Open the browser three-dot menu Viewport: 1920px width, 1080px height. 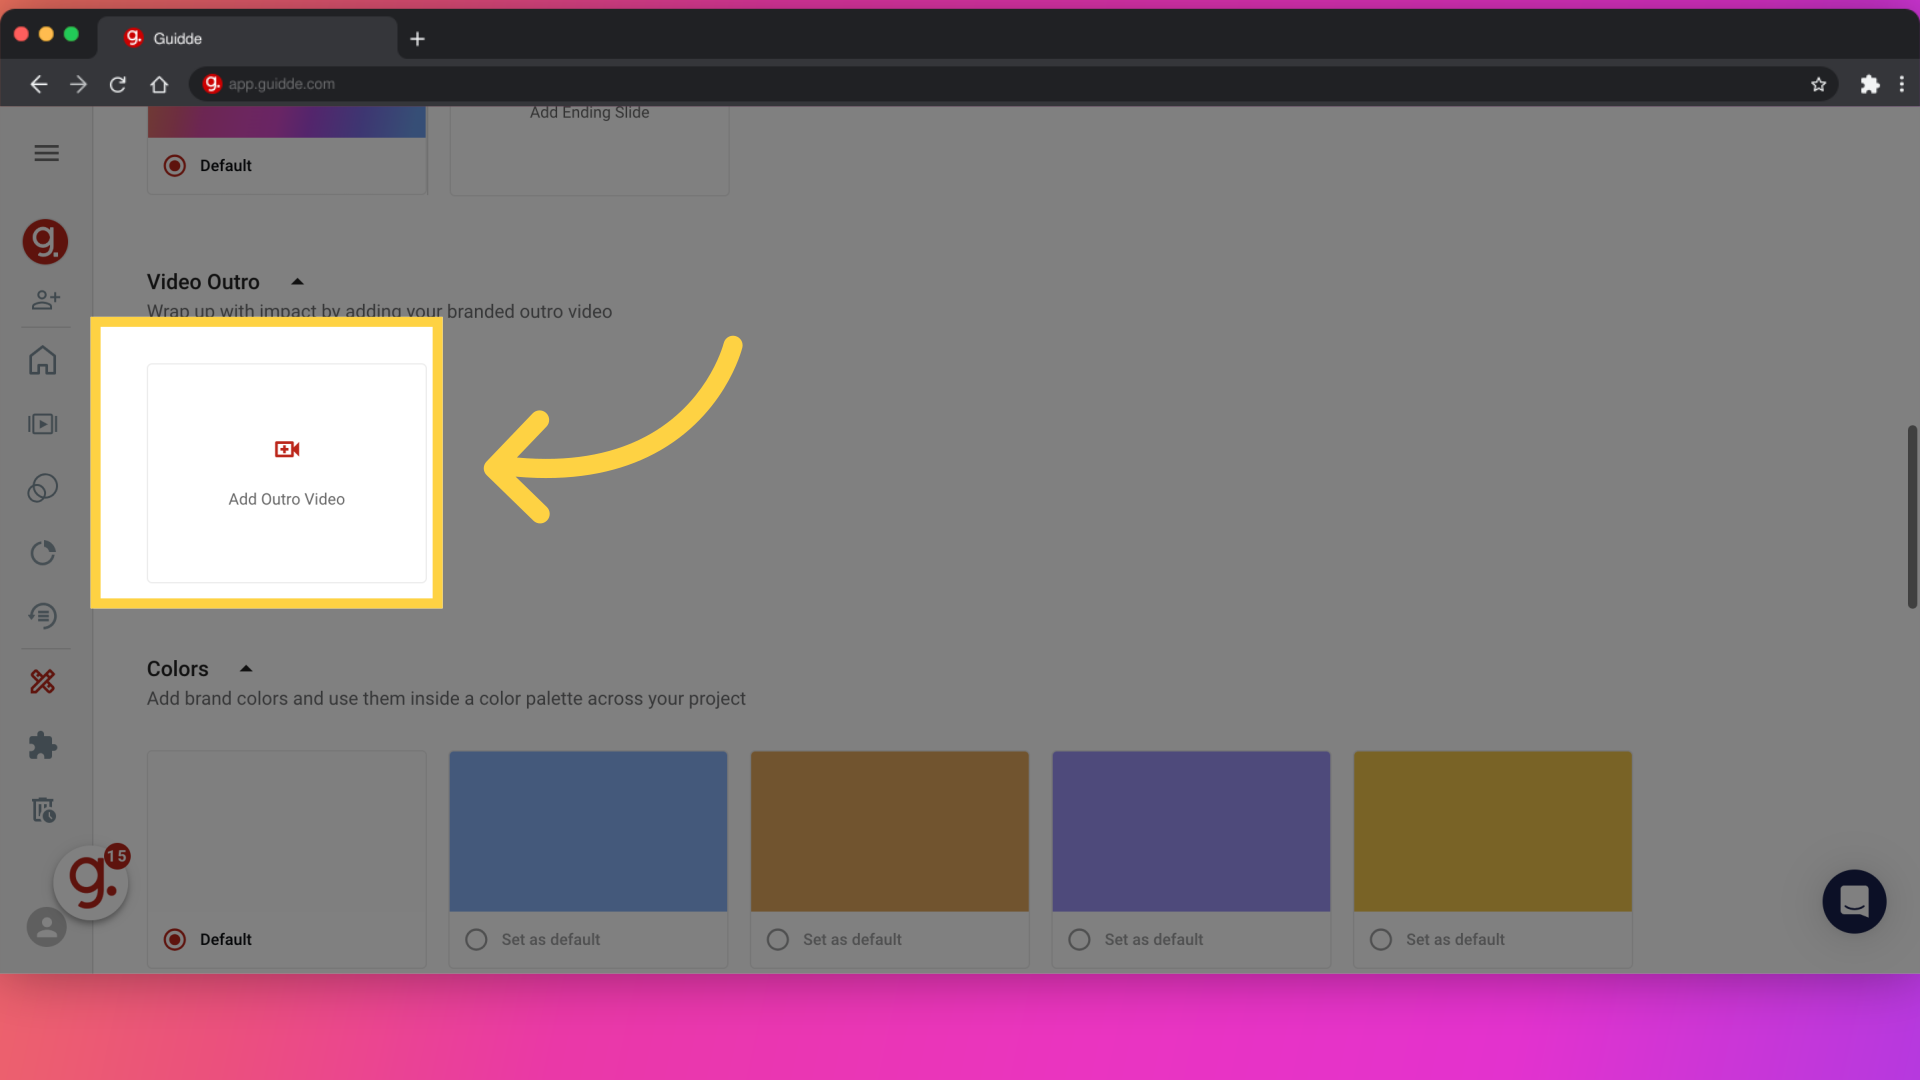point(1902,84)
